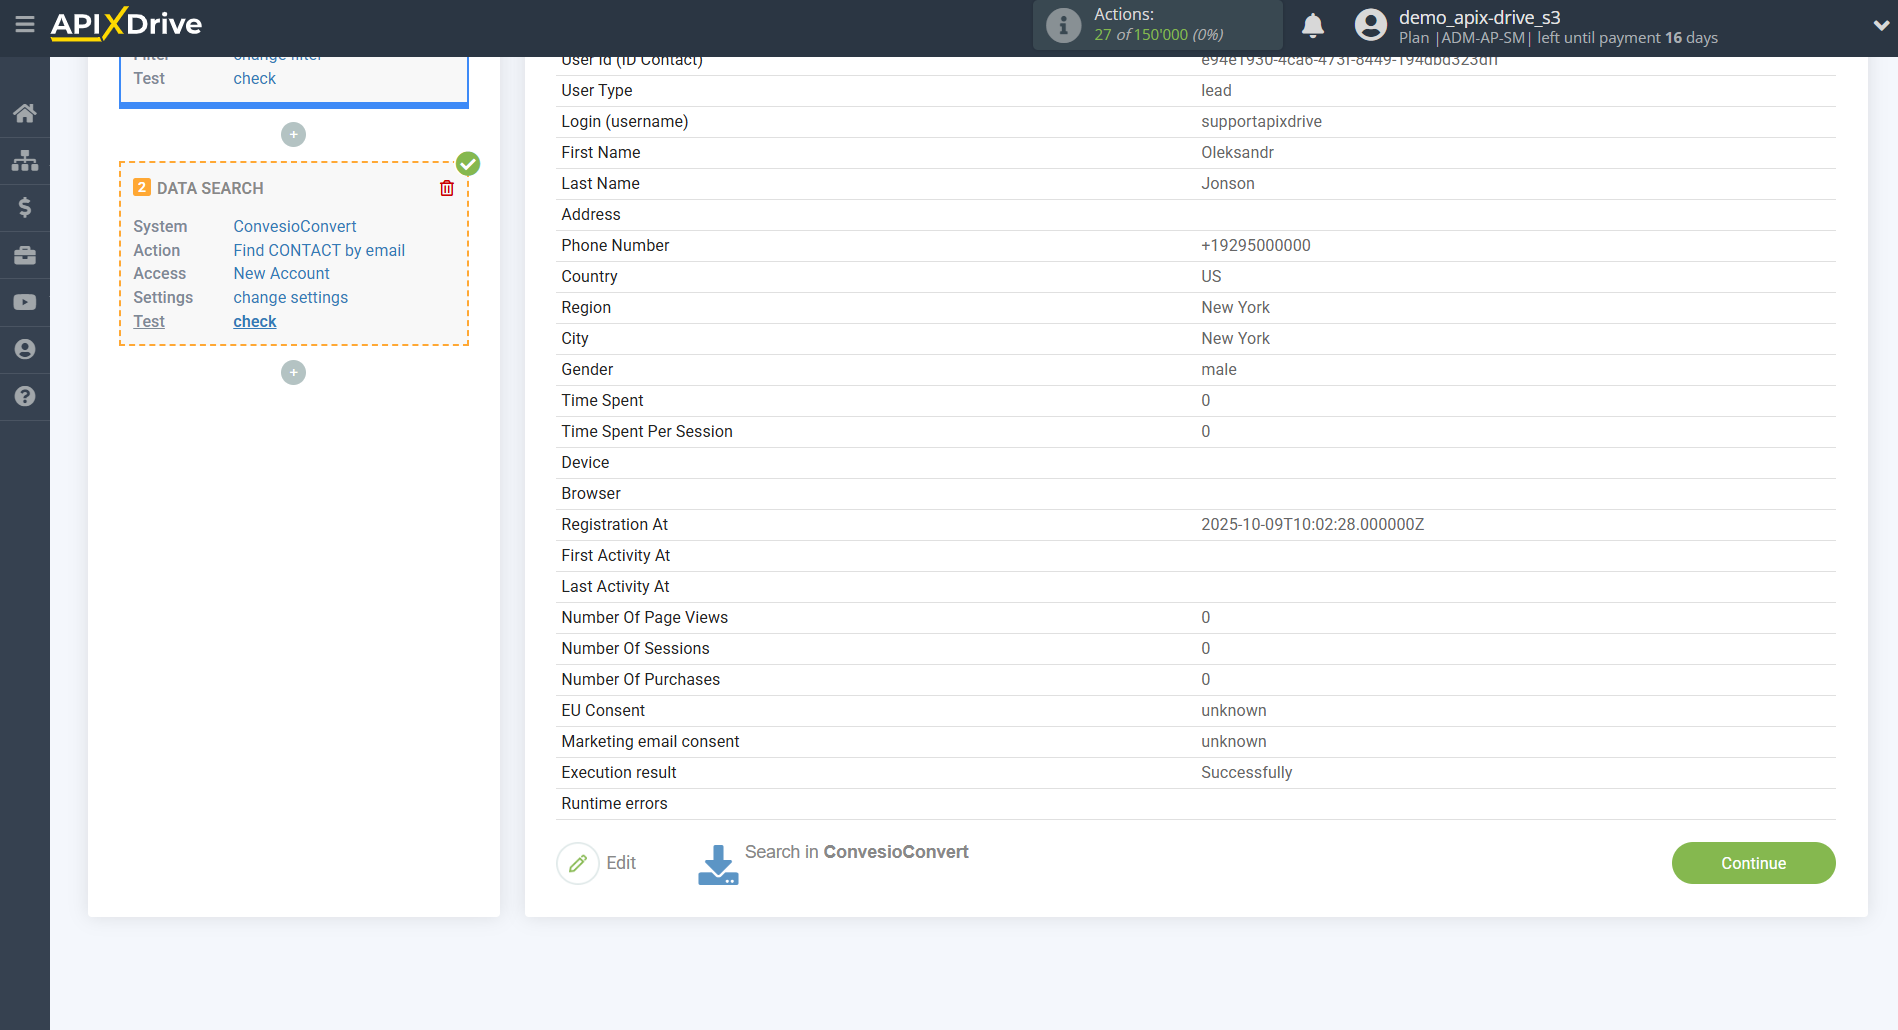Delete the Data Search block with trash icon
1898x1030 pixels.
click(x=447, y=188)
